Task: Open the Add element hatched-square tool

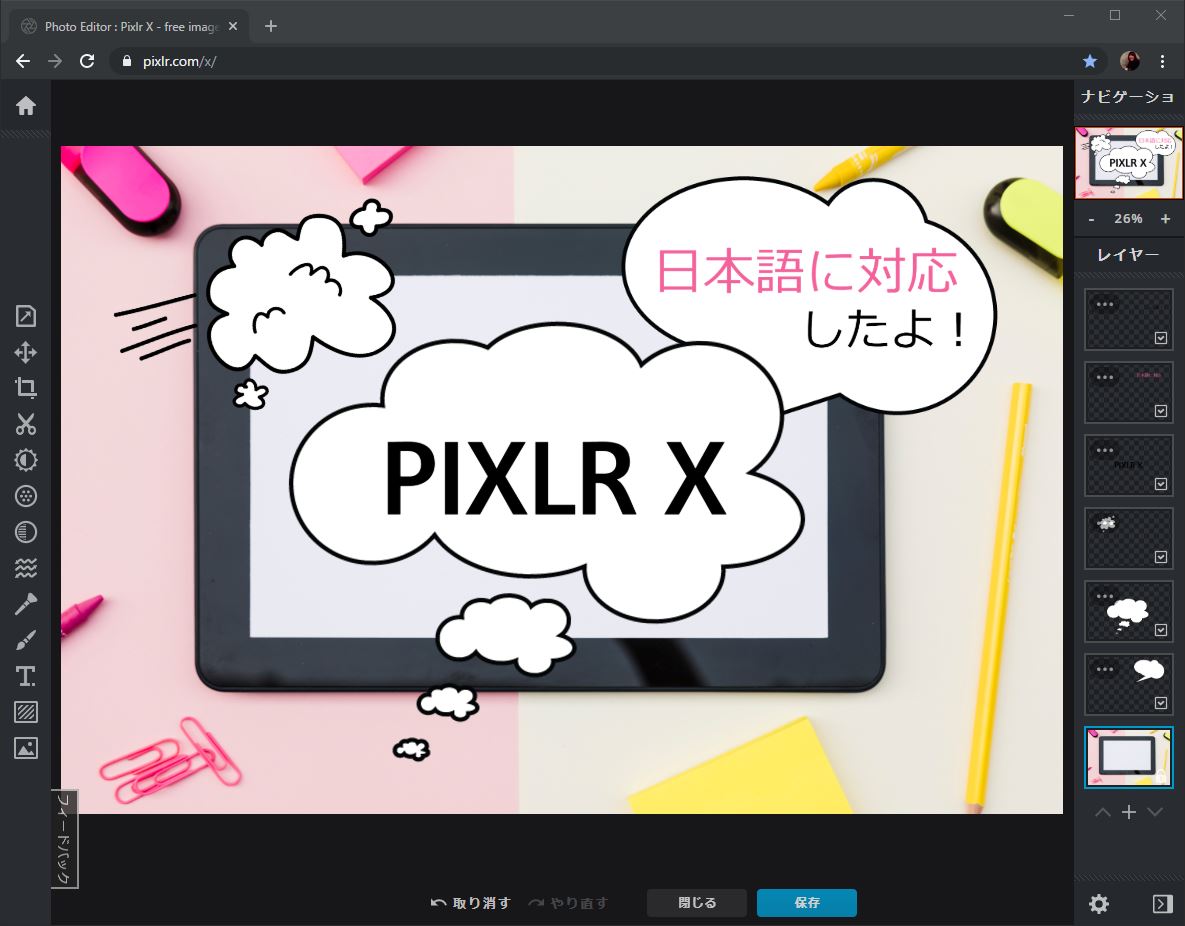Action: [x=26, y=712]
